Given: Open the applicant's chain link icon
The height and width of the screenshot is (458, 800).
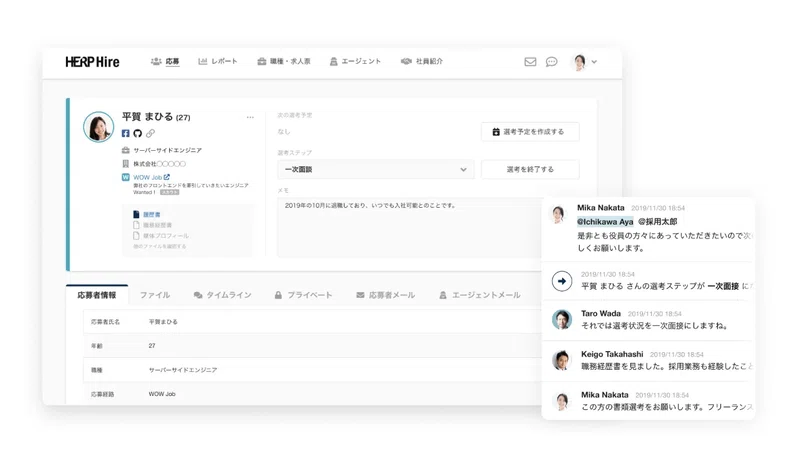Looking at the screenshot, I should pyautogui.click(x=150, y=133).
